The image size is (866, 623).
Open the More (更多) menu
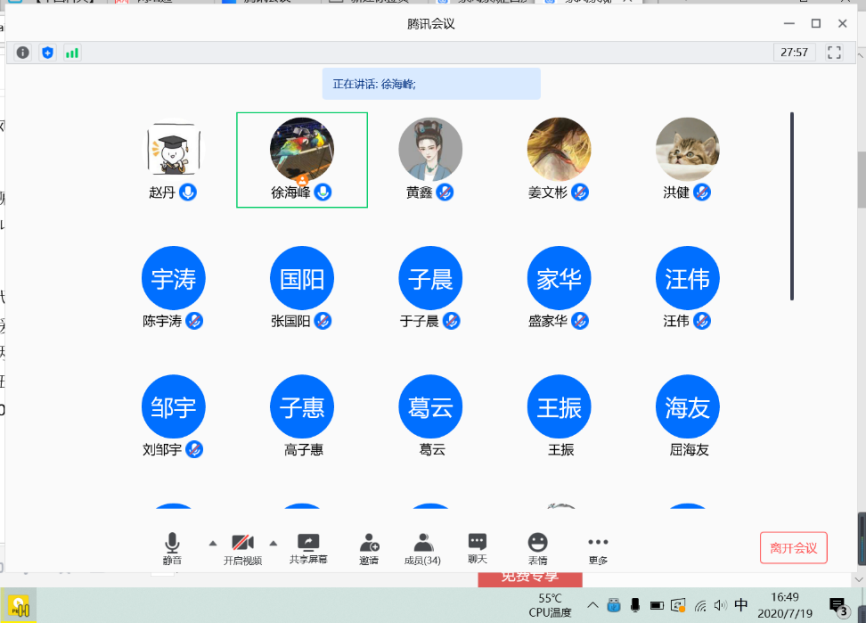(598, 548)
